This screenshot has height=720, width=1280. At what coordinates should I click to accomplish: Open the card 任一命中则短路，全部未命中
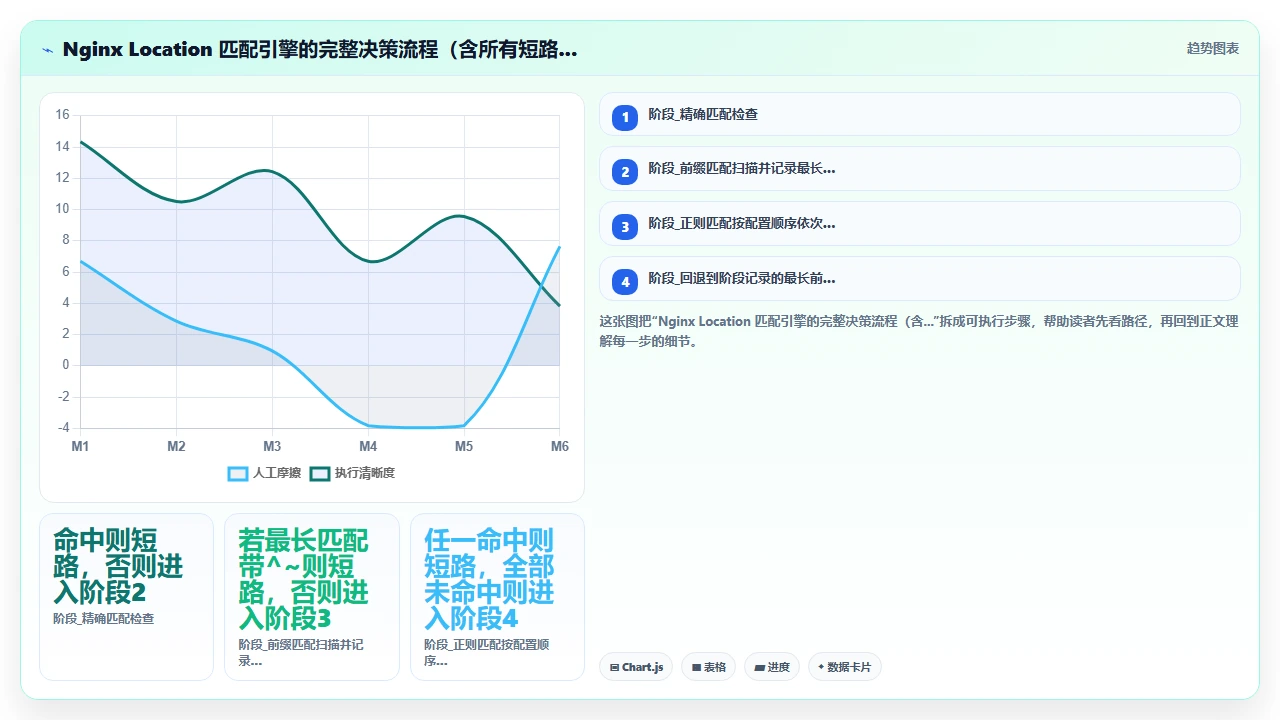click(497, 597)
